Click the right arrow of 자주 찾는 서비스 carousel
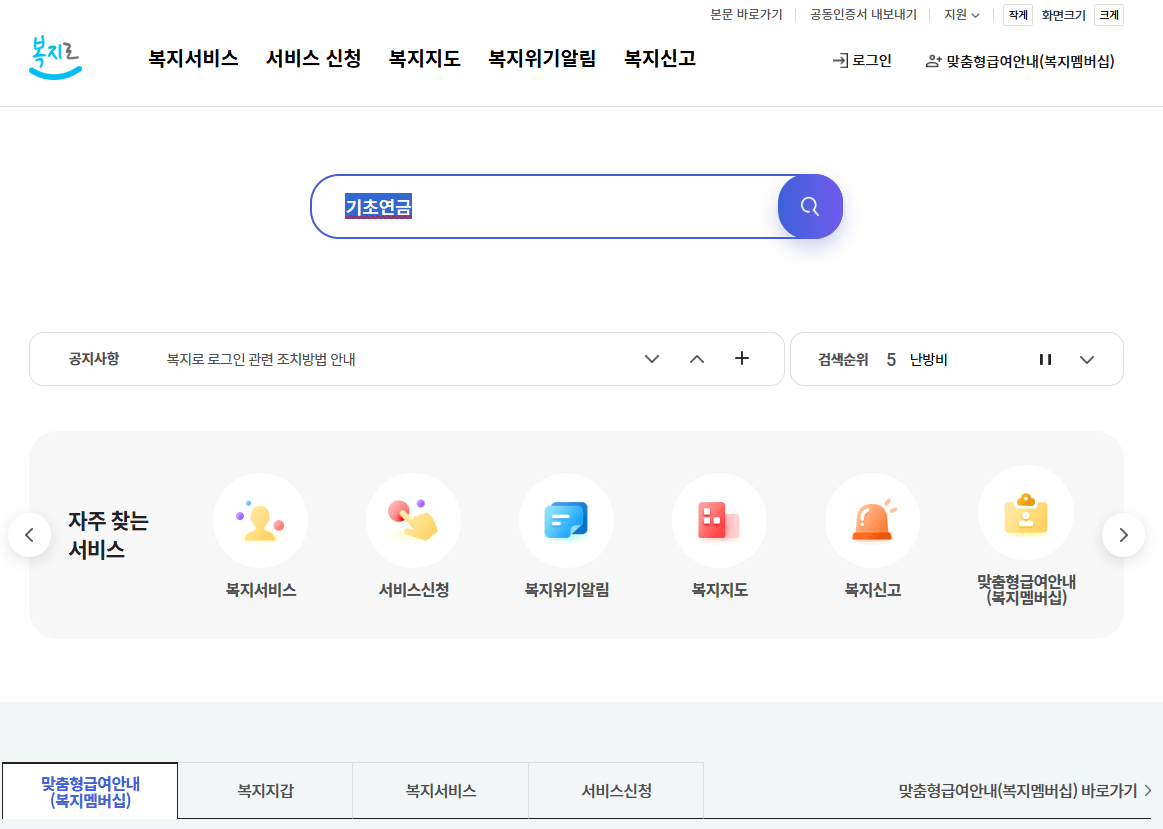The height and width of the screenshot is (829, 1163). tap(1123, 534)
